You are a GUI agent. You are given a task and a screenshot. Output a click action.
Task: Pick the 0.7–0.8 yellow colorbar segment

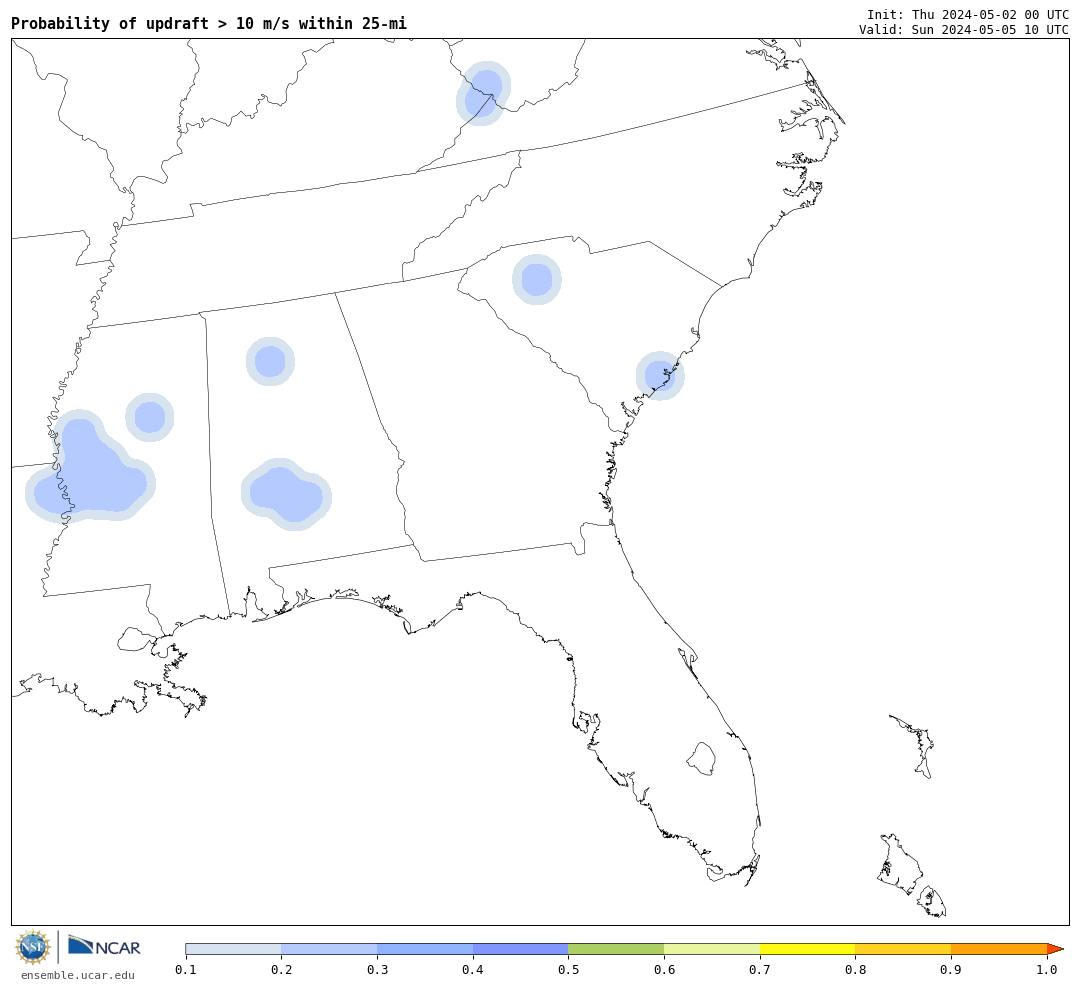point(808,949)
